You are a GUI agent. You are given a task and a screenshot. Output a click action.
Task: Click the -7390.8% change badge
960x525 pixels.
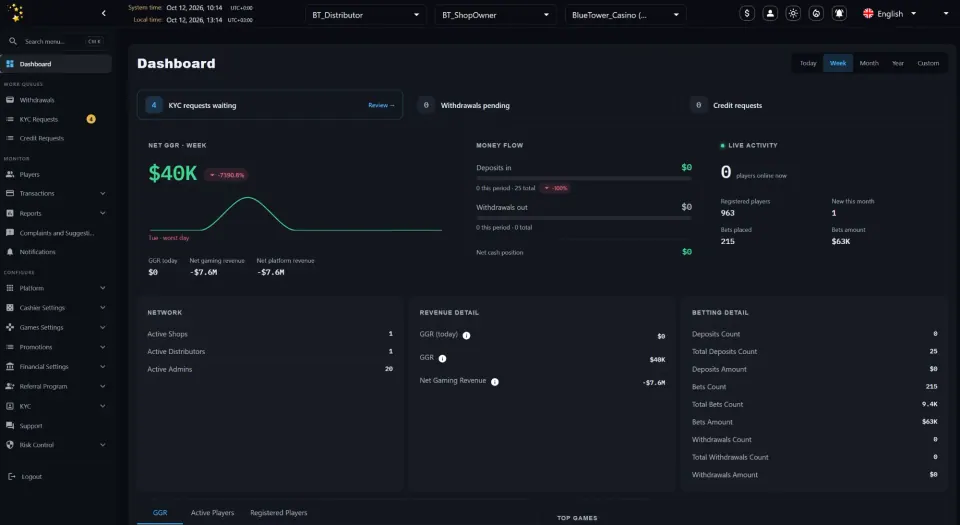[227, 175]
